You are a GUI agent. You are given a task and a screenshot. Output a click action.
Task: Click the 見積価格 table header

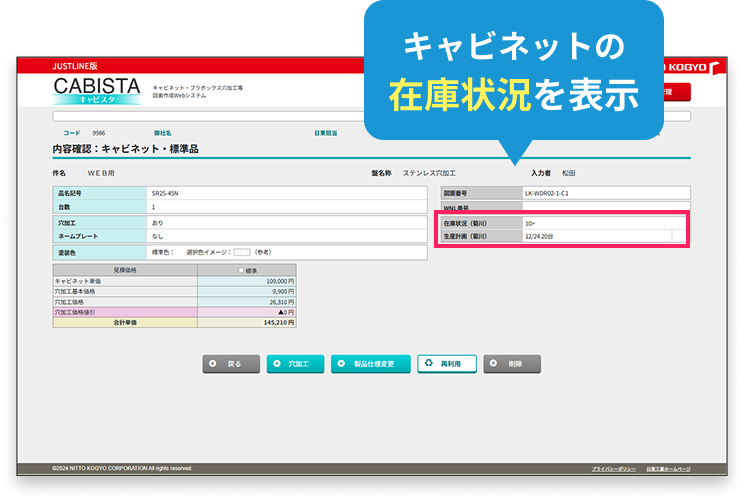pos(125,270)
